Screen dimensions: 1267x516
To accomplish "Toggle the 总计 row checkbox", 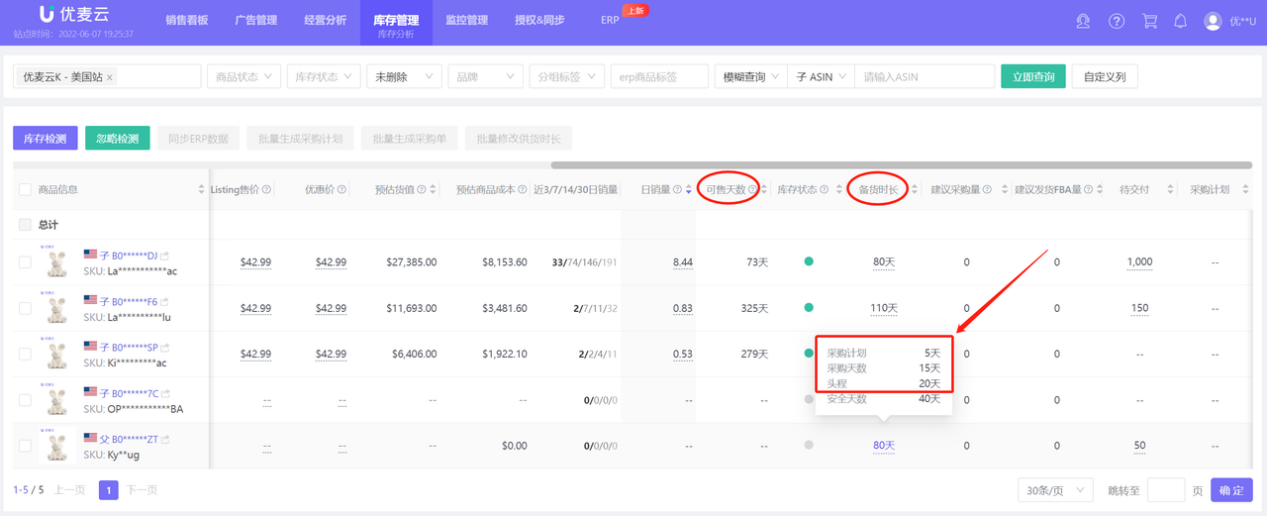I will click(x=25, y=225).
